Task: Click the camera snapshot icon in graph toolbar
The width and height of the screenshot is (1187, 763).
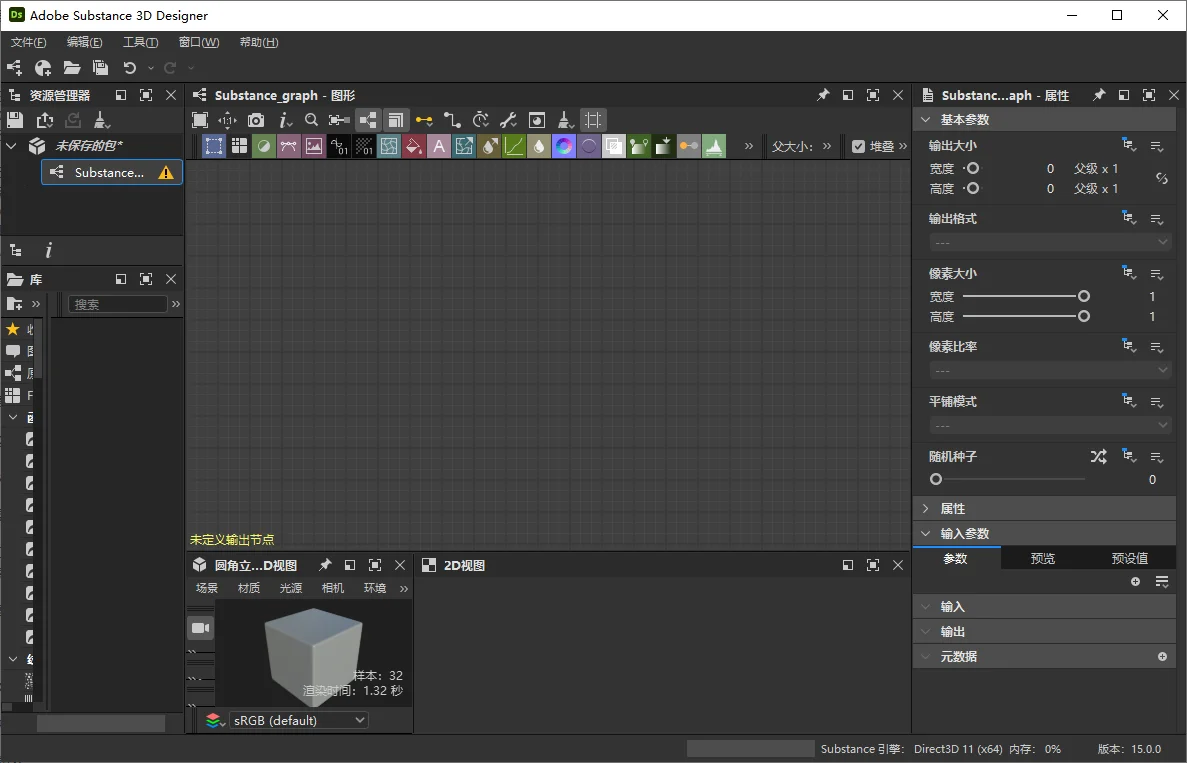Action: click(257, 120)
